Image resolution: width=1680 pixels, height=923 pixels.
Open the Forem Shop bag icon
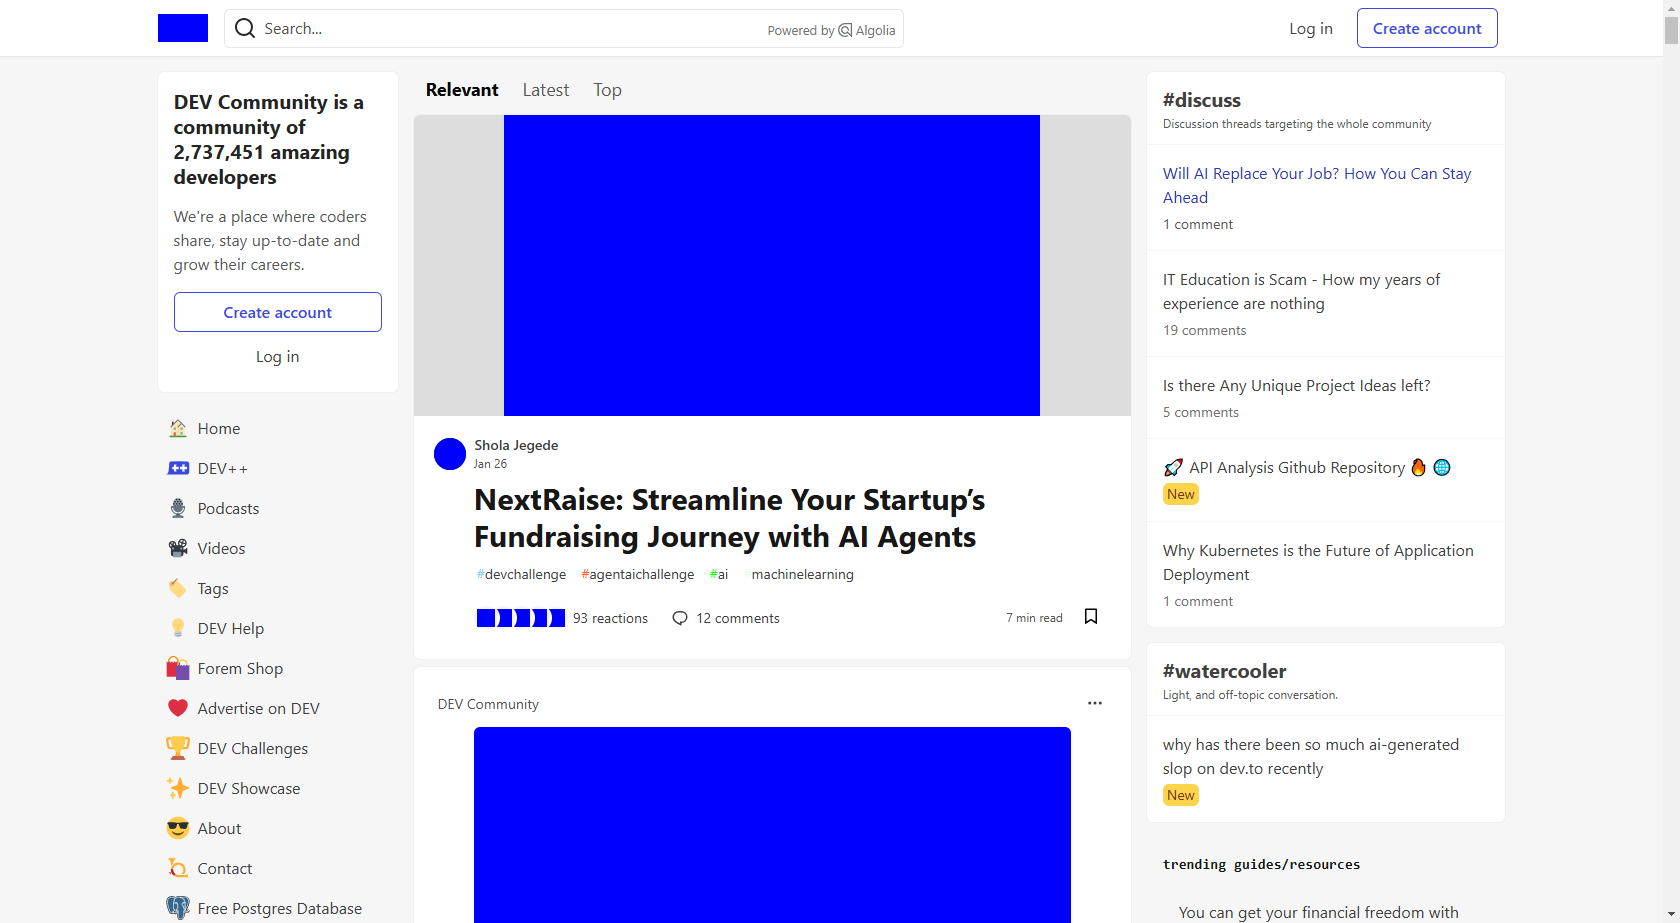point(178,668)
